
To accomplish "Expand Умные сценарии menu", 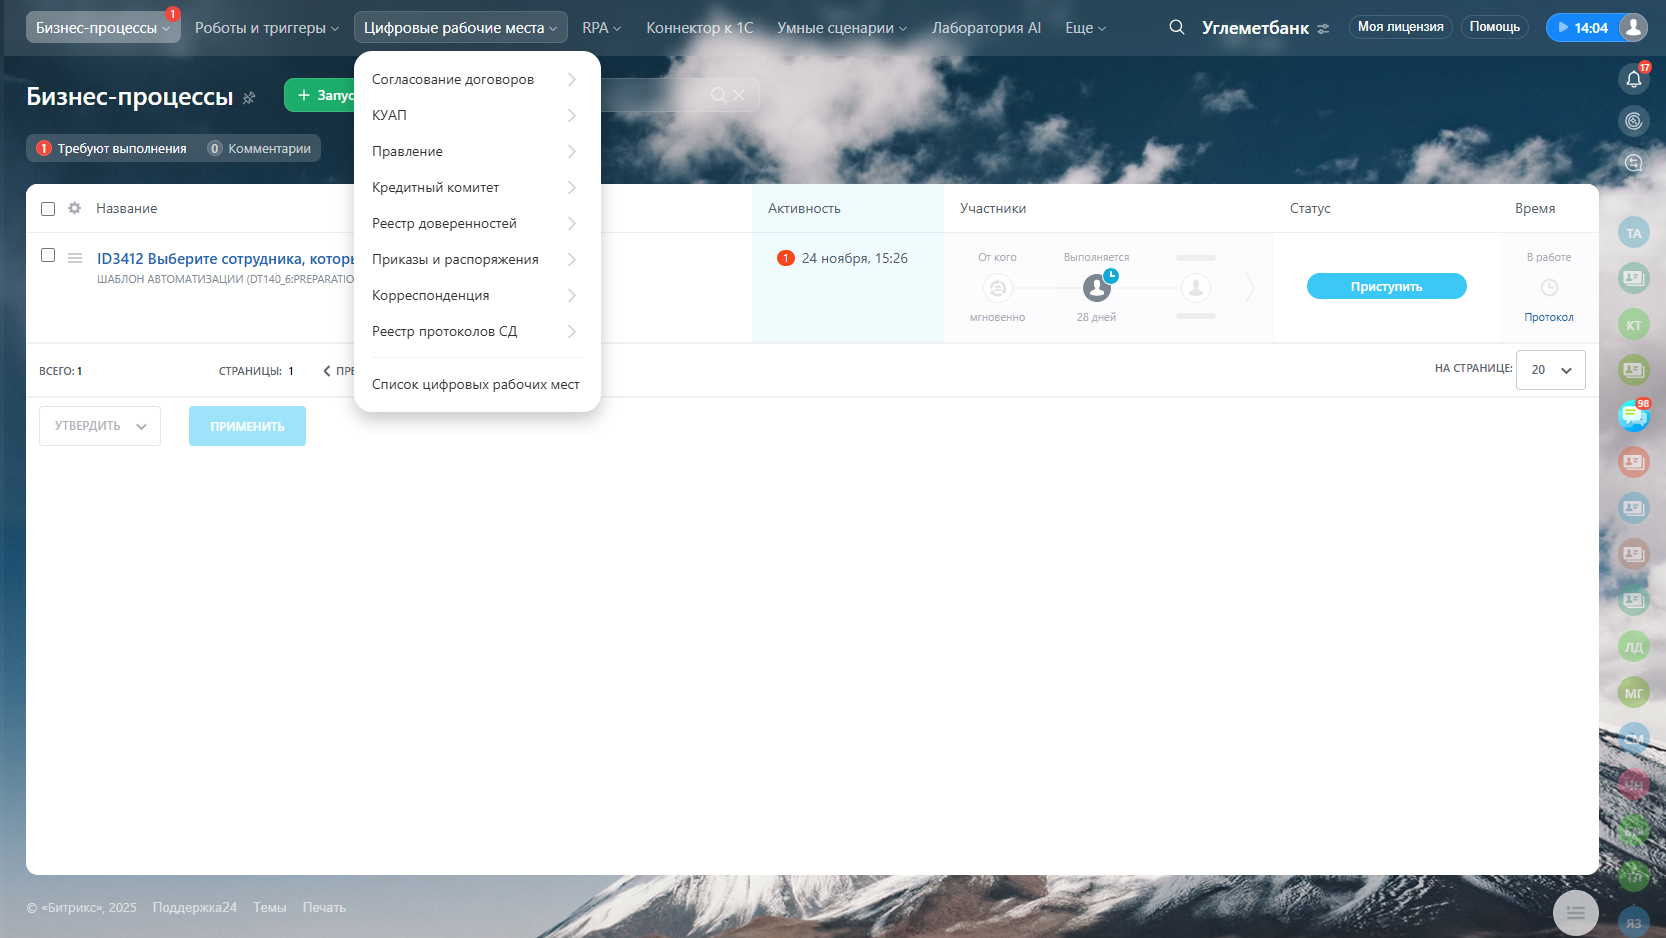I will point(842,28).
